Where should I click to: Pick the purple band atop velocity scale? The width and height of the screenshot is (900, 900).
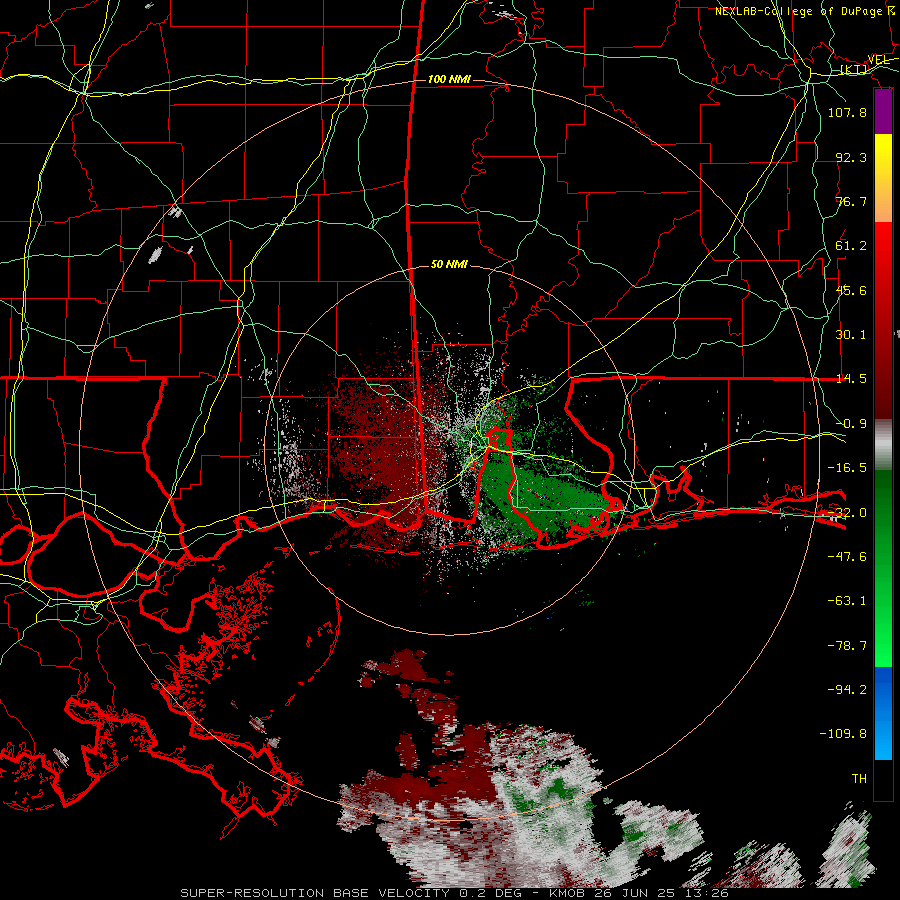coord(883,112)
